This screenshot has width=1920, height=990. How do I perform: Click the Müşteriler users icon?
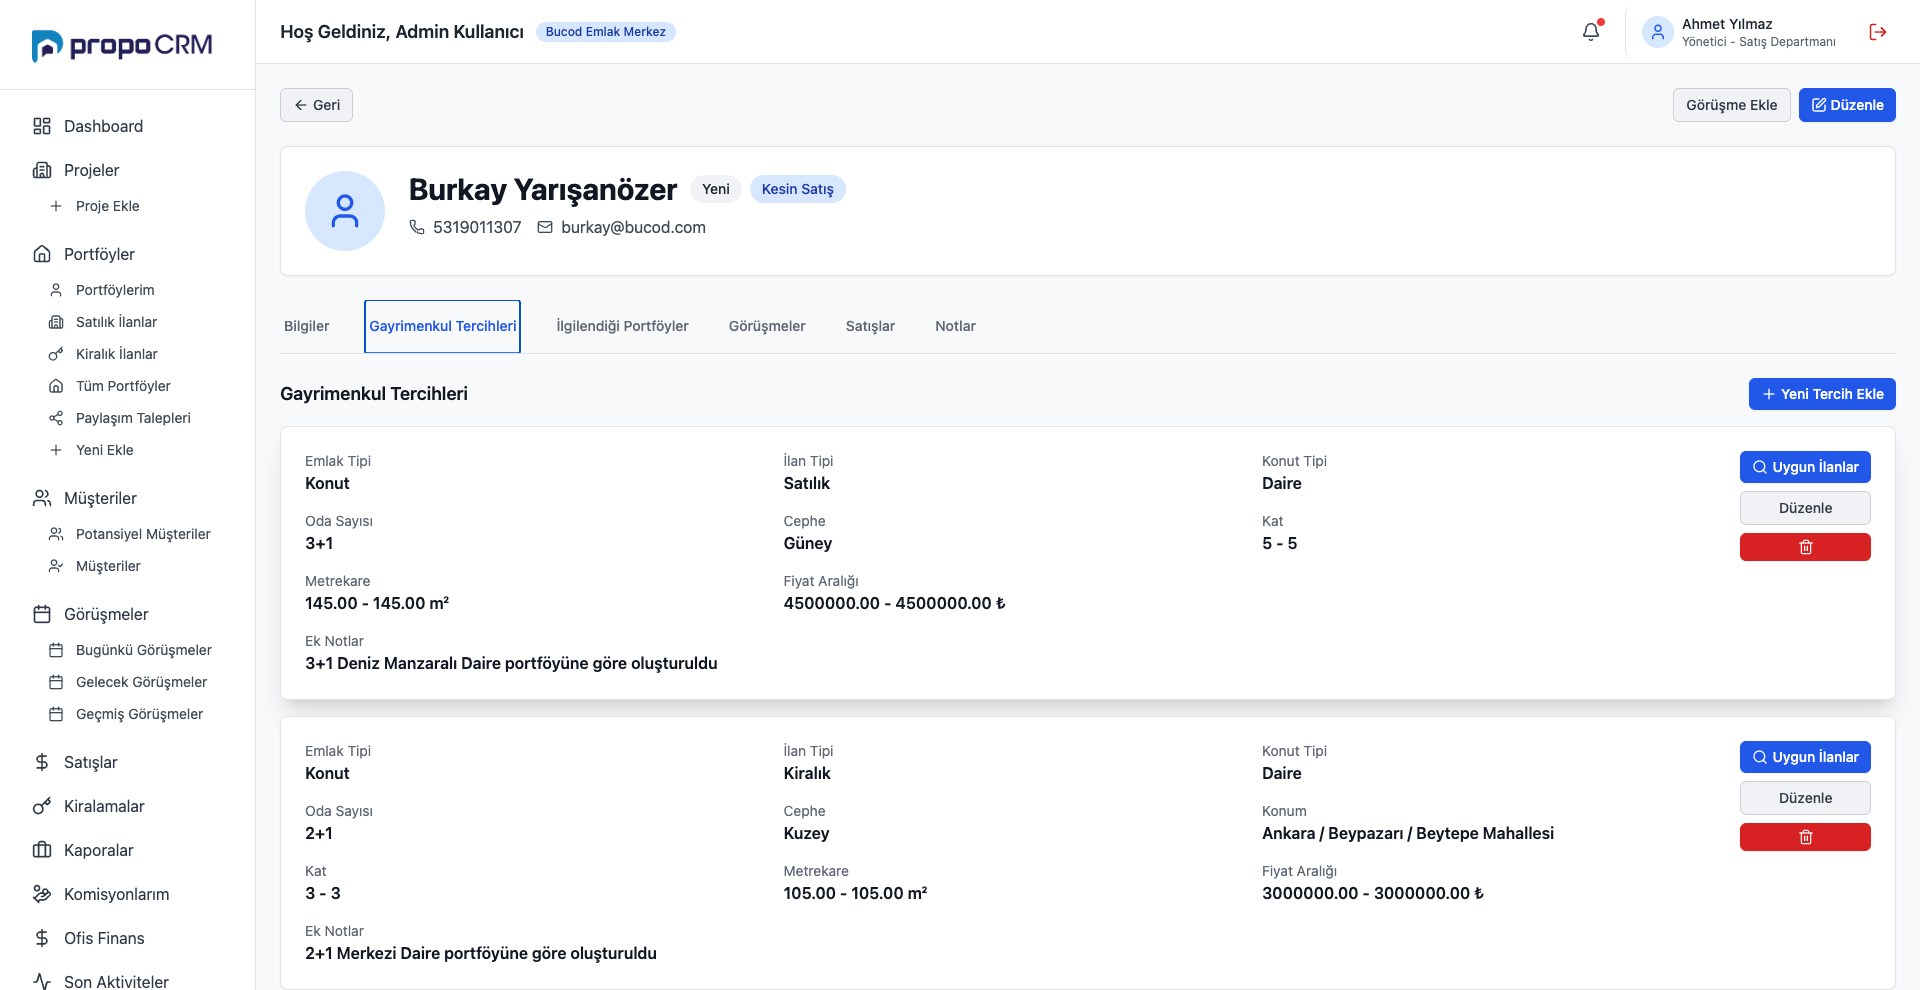click(42, 498)
